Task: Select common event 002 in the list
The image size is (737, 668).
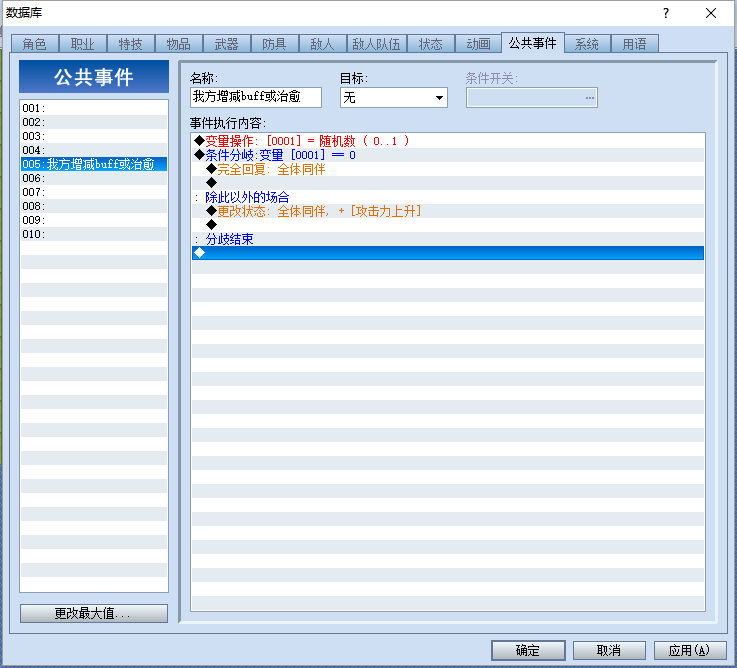Action: (94, 122)
